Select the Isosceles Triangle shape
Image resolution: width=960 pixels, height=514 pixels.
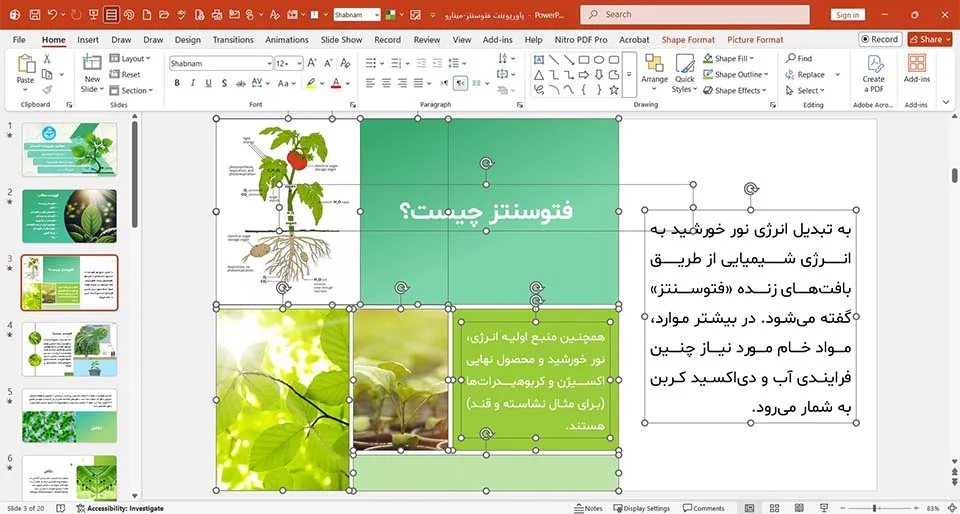pos(539,75)
